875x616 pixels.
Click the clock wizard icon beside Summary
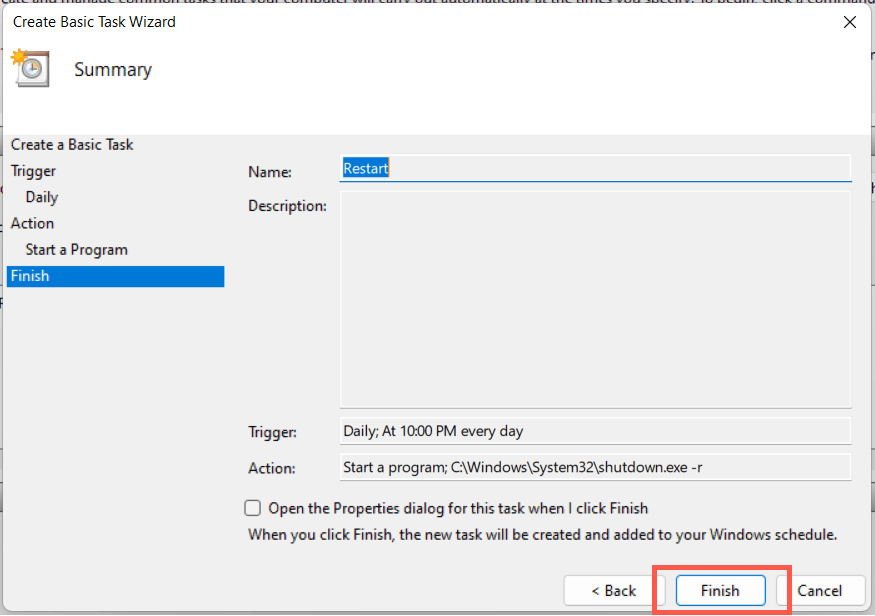[29, 68]
